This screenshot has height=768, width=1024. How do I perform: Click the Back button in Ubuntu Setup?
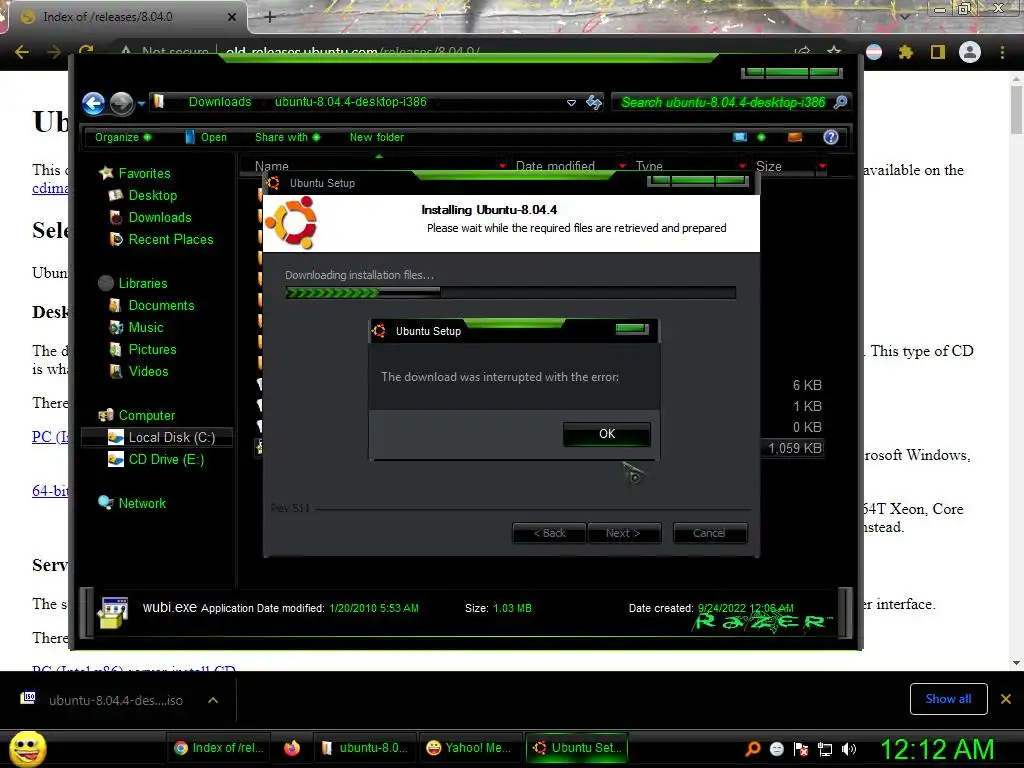pyautogui.click(x=549, y=533)
